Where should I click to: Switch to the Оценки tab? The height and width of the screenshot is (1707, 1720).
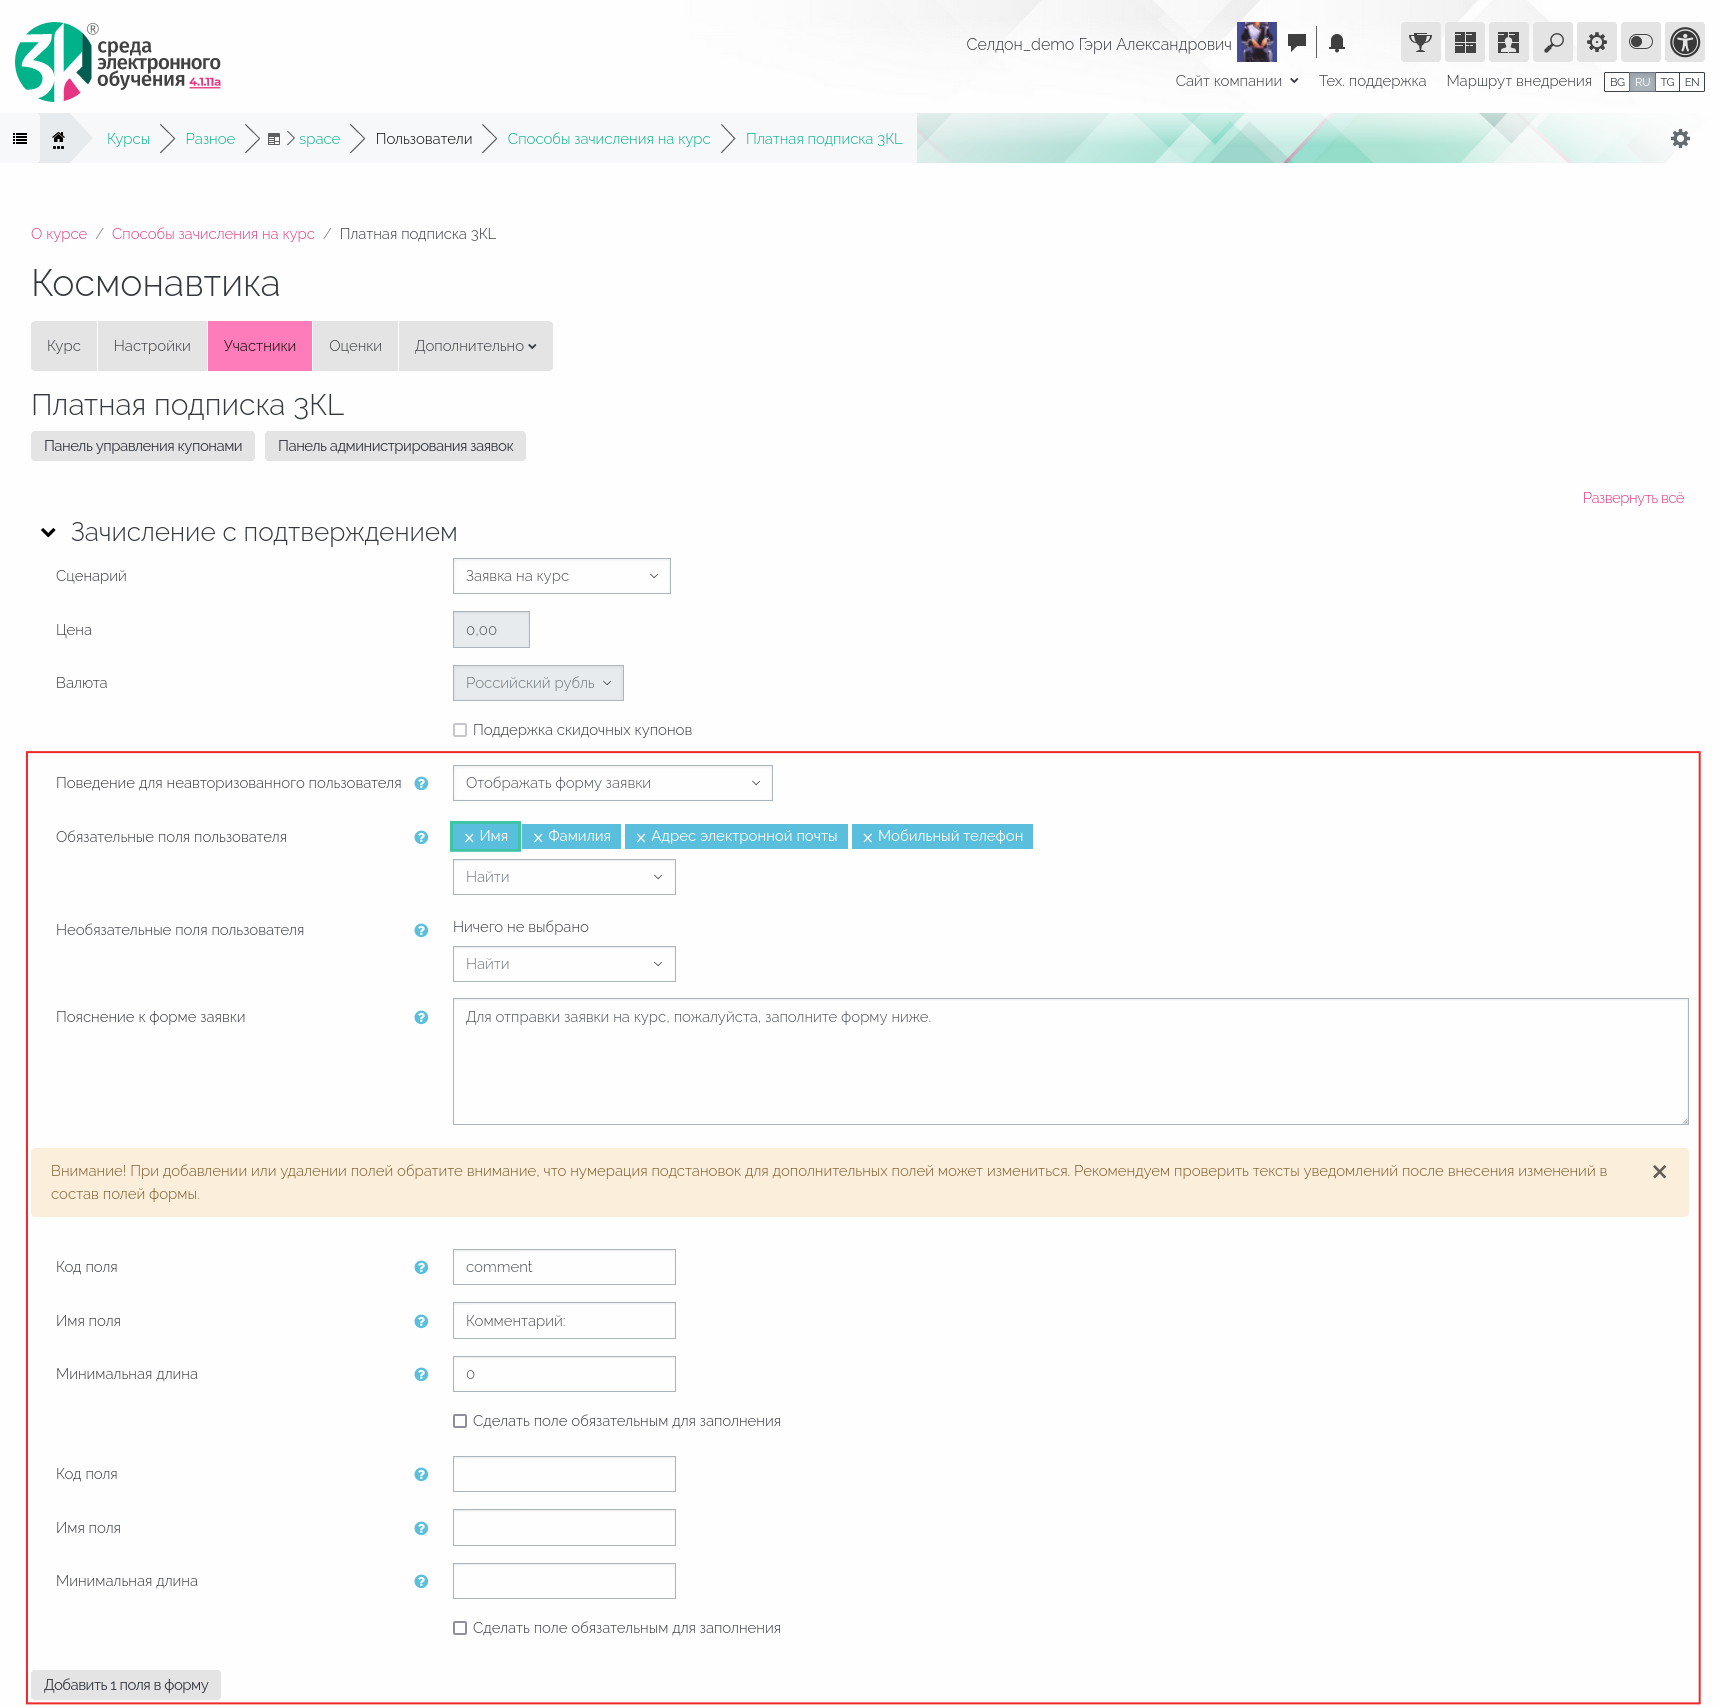pos(355,346)
